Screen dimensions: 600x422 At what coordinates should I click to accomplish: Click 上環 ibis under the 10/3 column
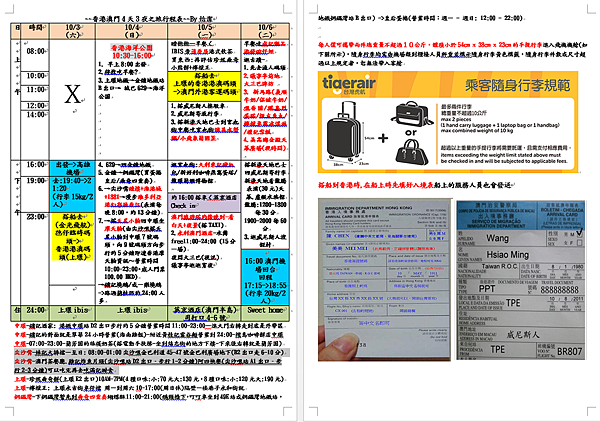[x=73, y=310]
